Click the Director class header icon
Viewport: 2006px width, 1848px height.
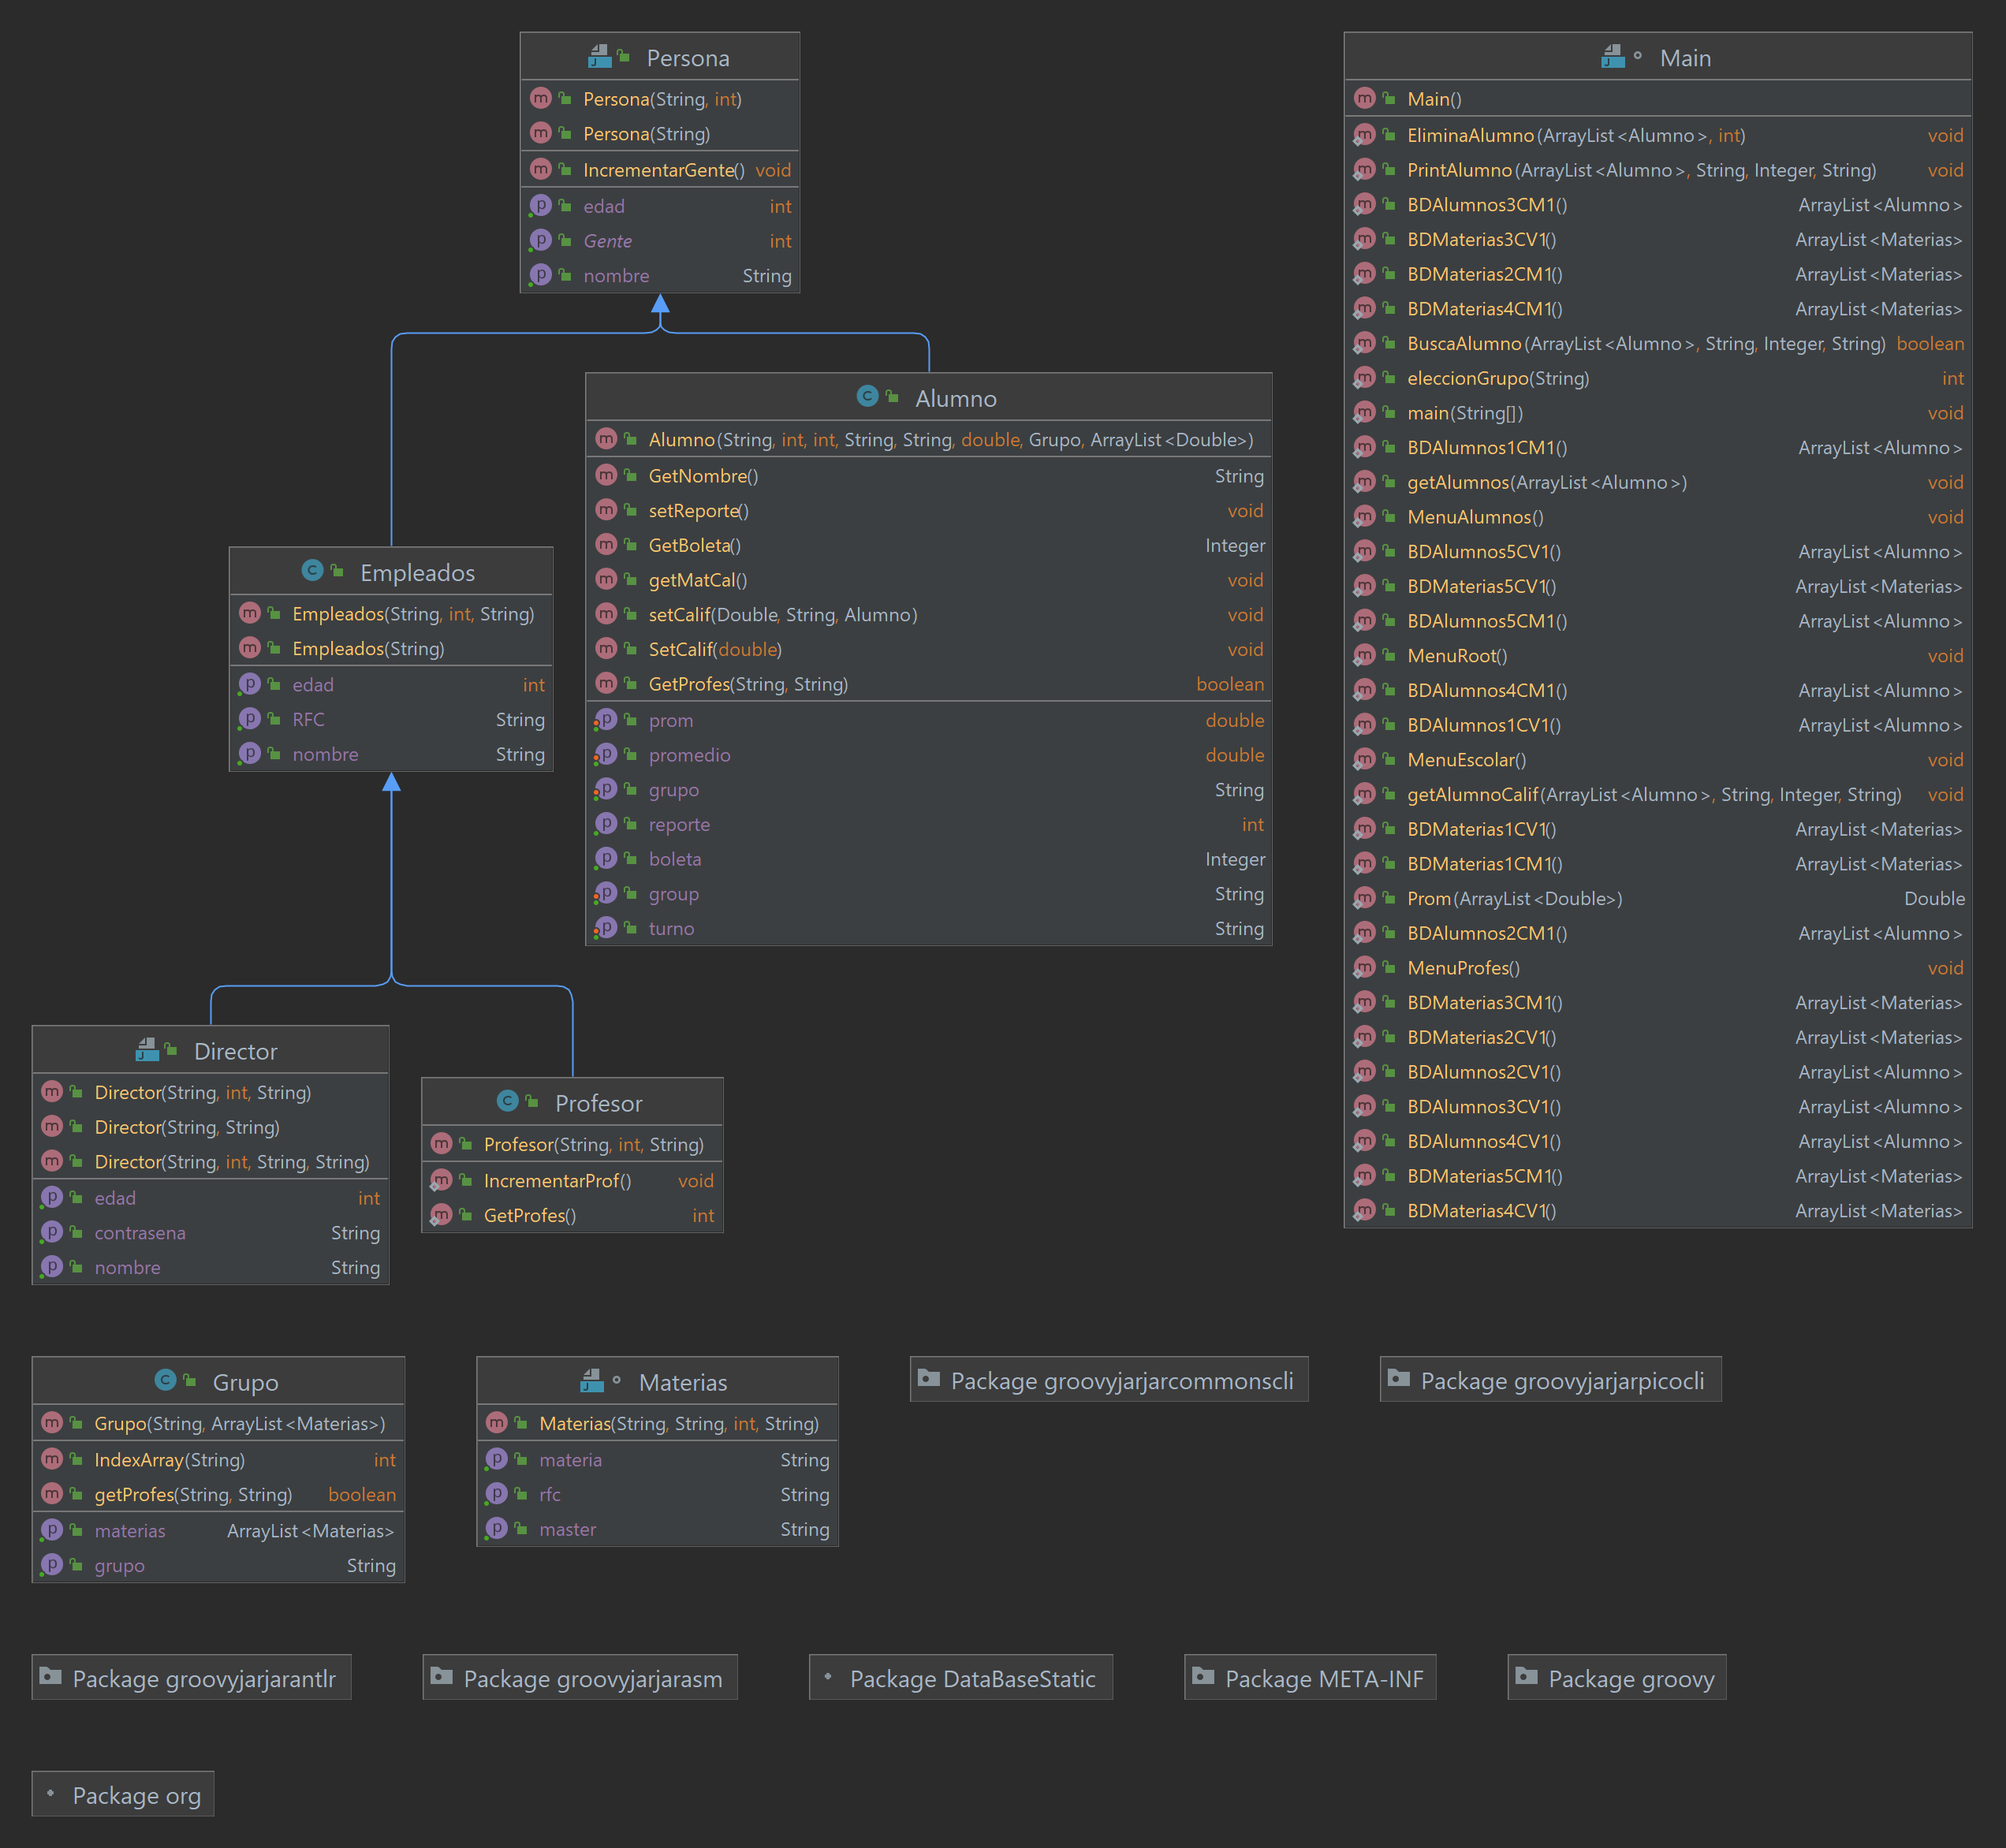tap(147, 1050)
